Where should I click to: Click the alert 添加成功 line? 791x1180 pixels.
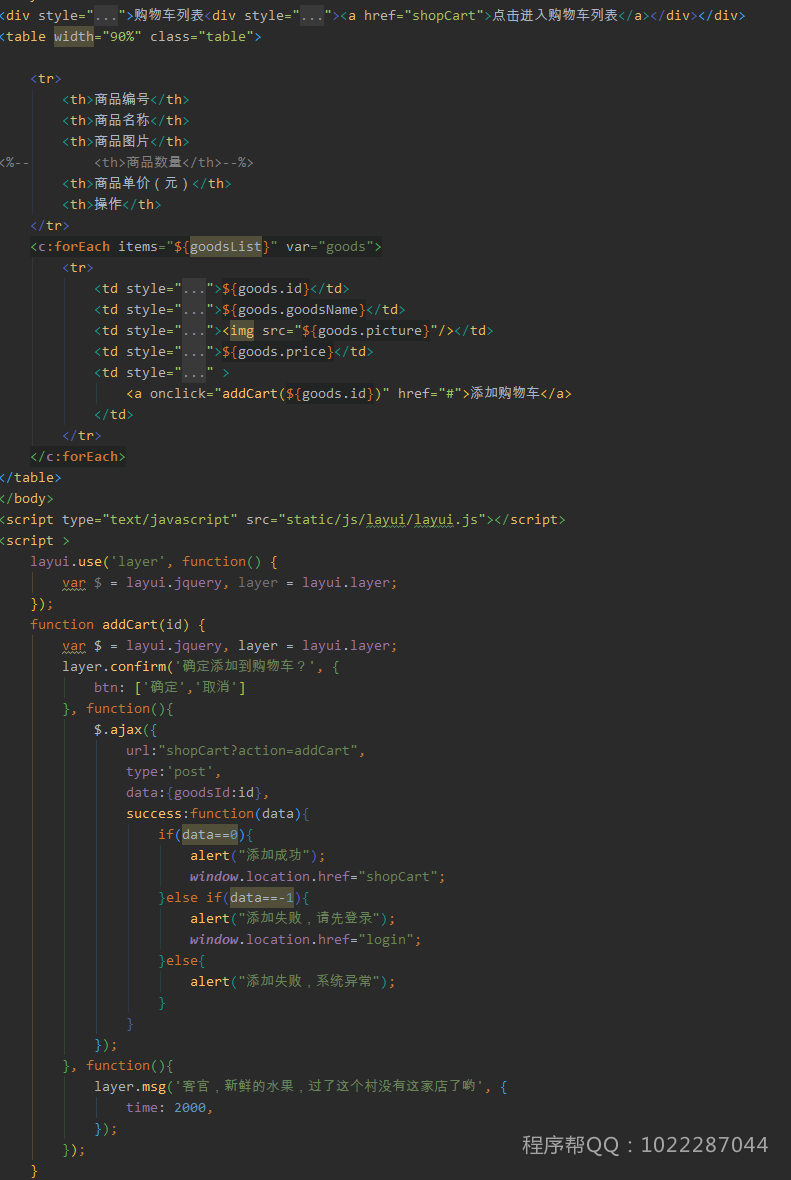click(x=258, y=856)
